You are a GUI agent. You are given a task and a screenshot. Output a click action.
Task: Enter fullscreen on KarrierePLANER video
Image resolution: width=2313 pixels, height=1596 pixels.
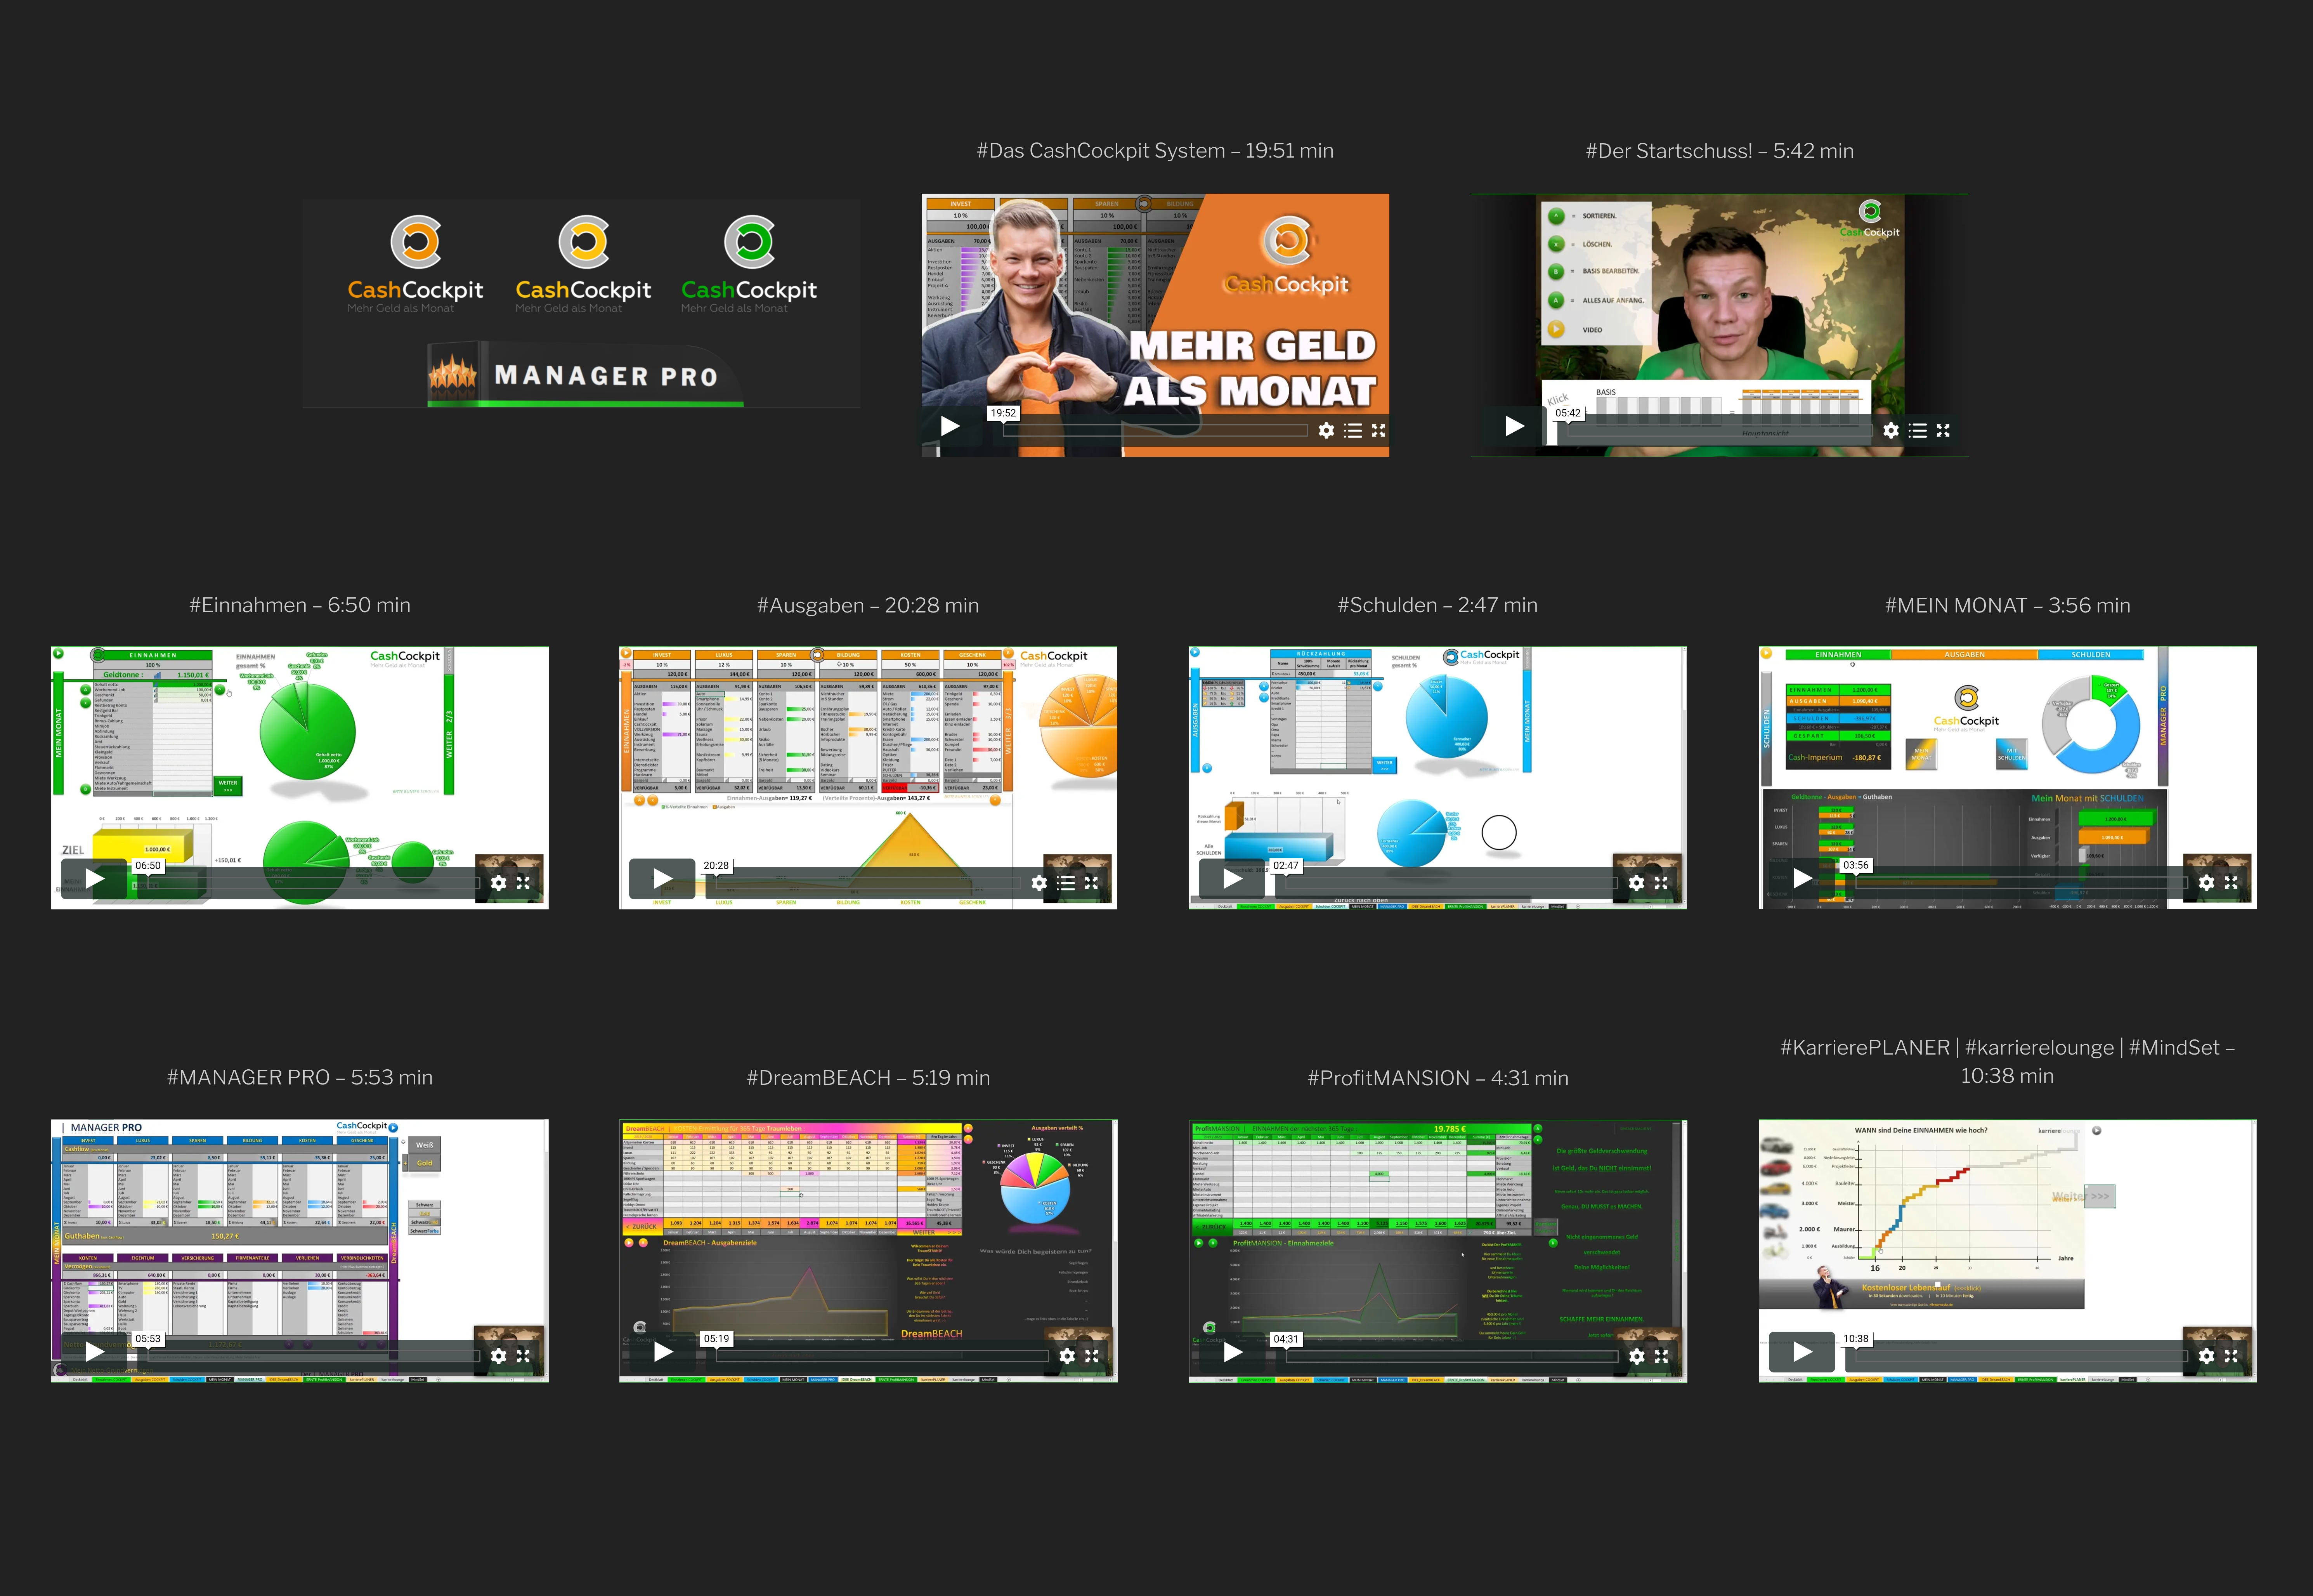pyautogui.click(x=2231, y=1356)
